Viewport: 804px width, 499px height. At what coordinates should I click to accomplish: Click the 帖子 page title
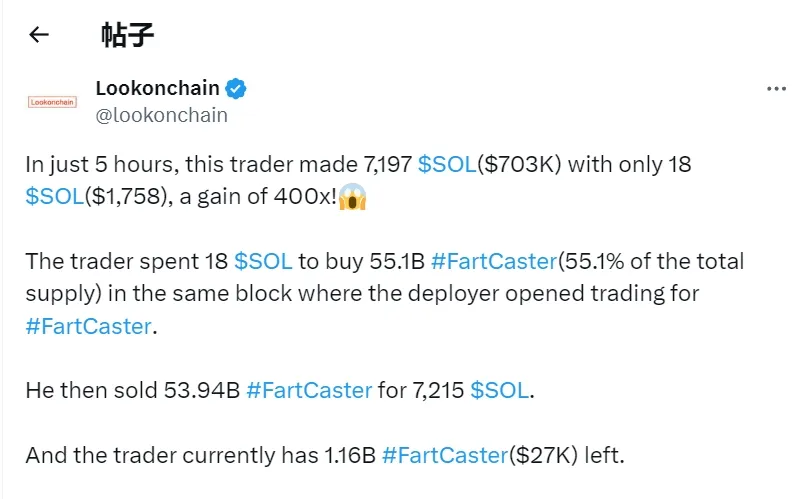(127, 35)
